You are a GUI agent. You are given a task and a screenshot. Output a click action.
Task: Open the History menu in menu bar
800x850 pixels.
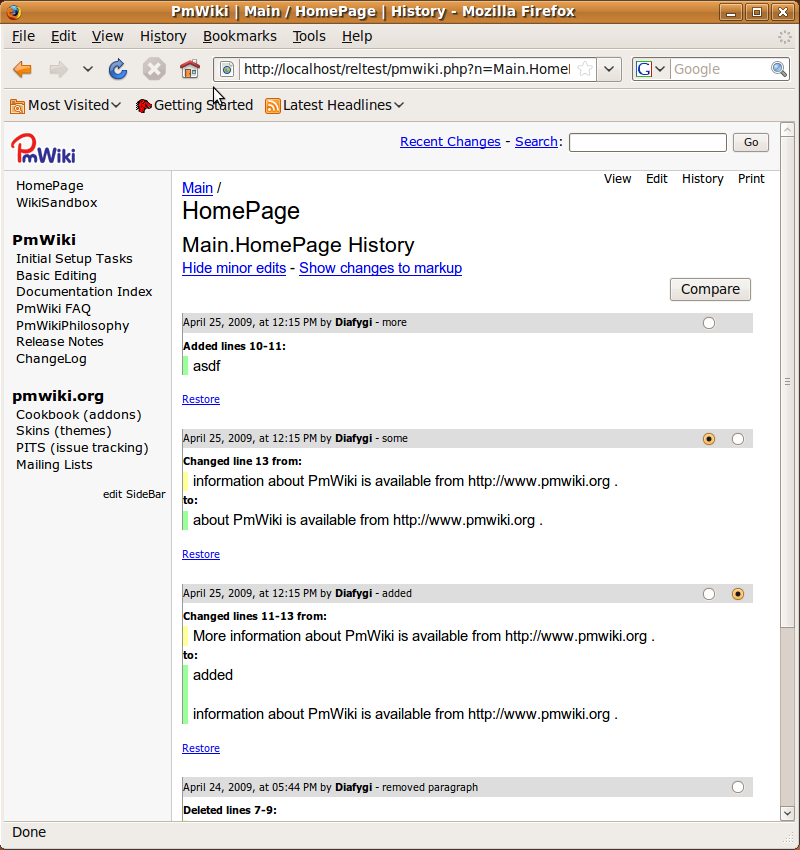pos(163,36)
